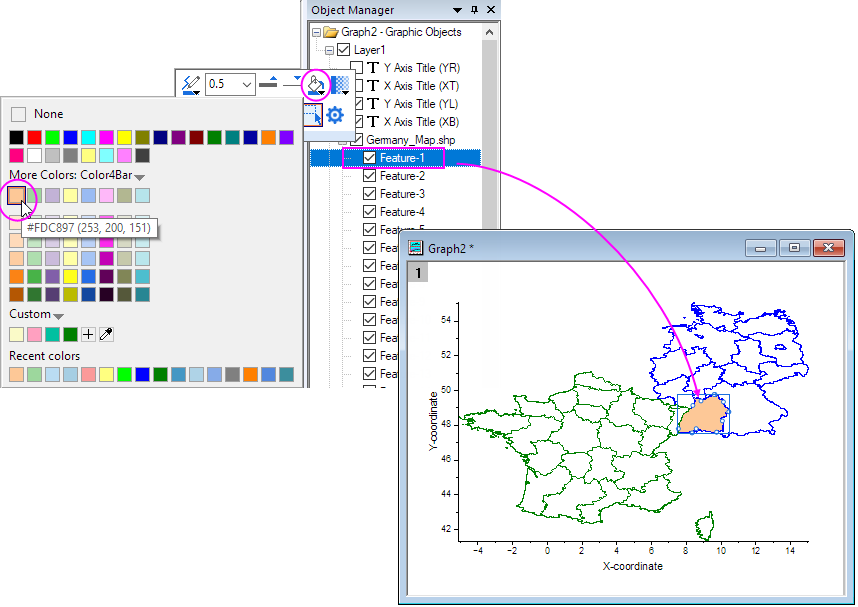Select the fill color bucket tool

(315, 84)
